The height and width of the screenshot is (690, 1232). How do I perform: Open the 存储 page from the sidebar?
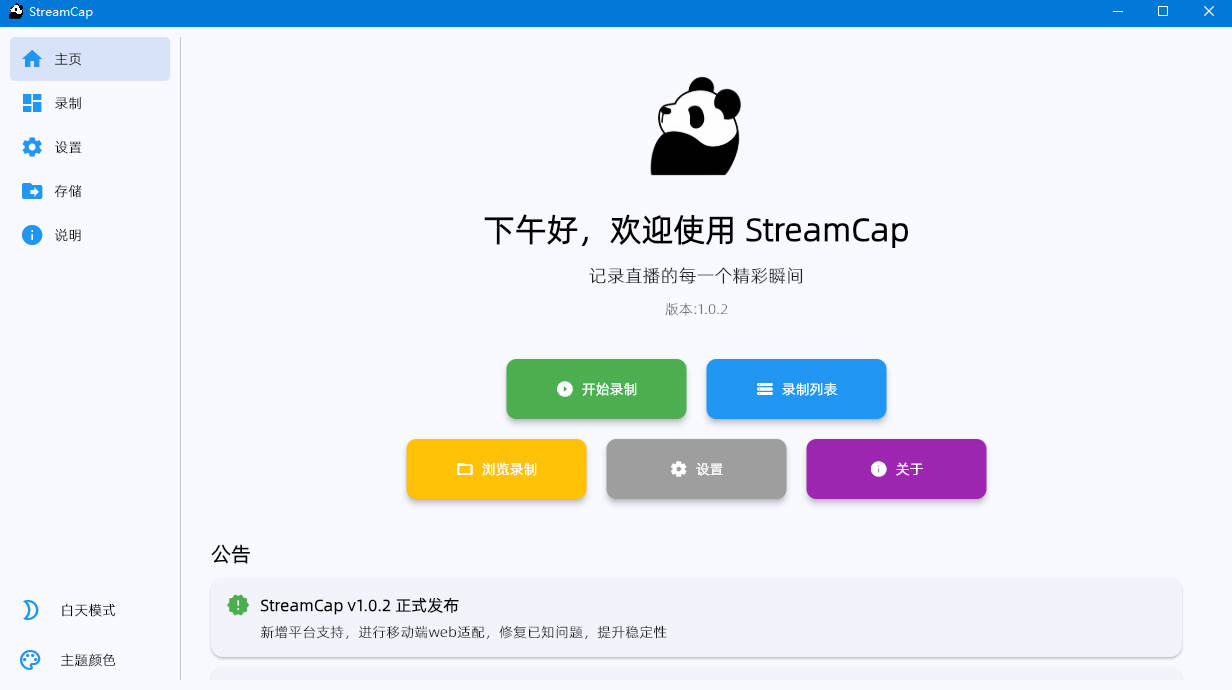point(68,191)
